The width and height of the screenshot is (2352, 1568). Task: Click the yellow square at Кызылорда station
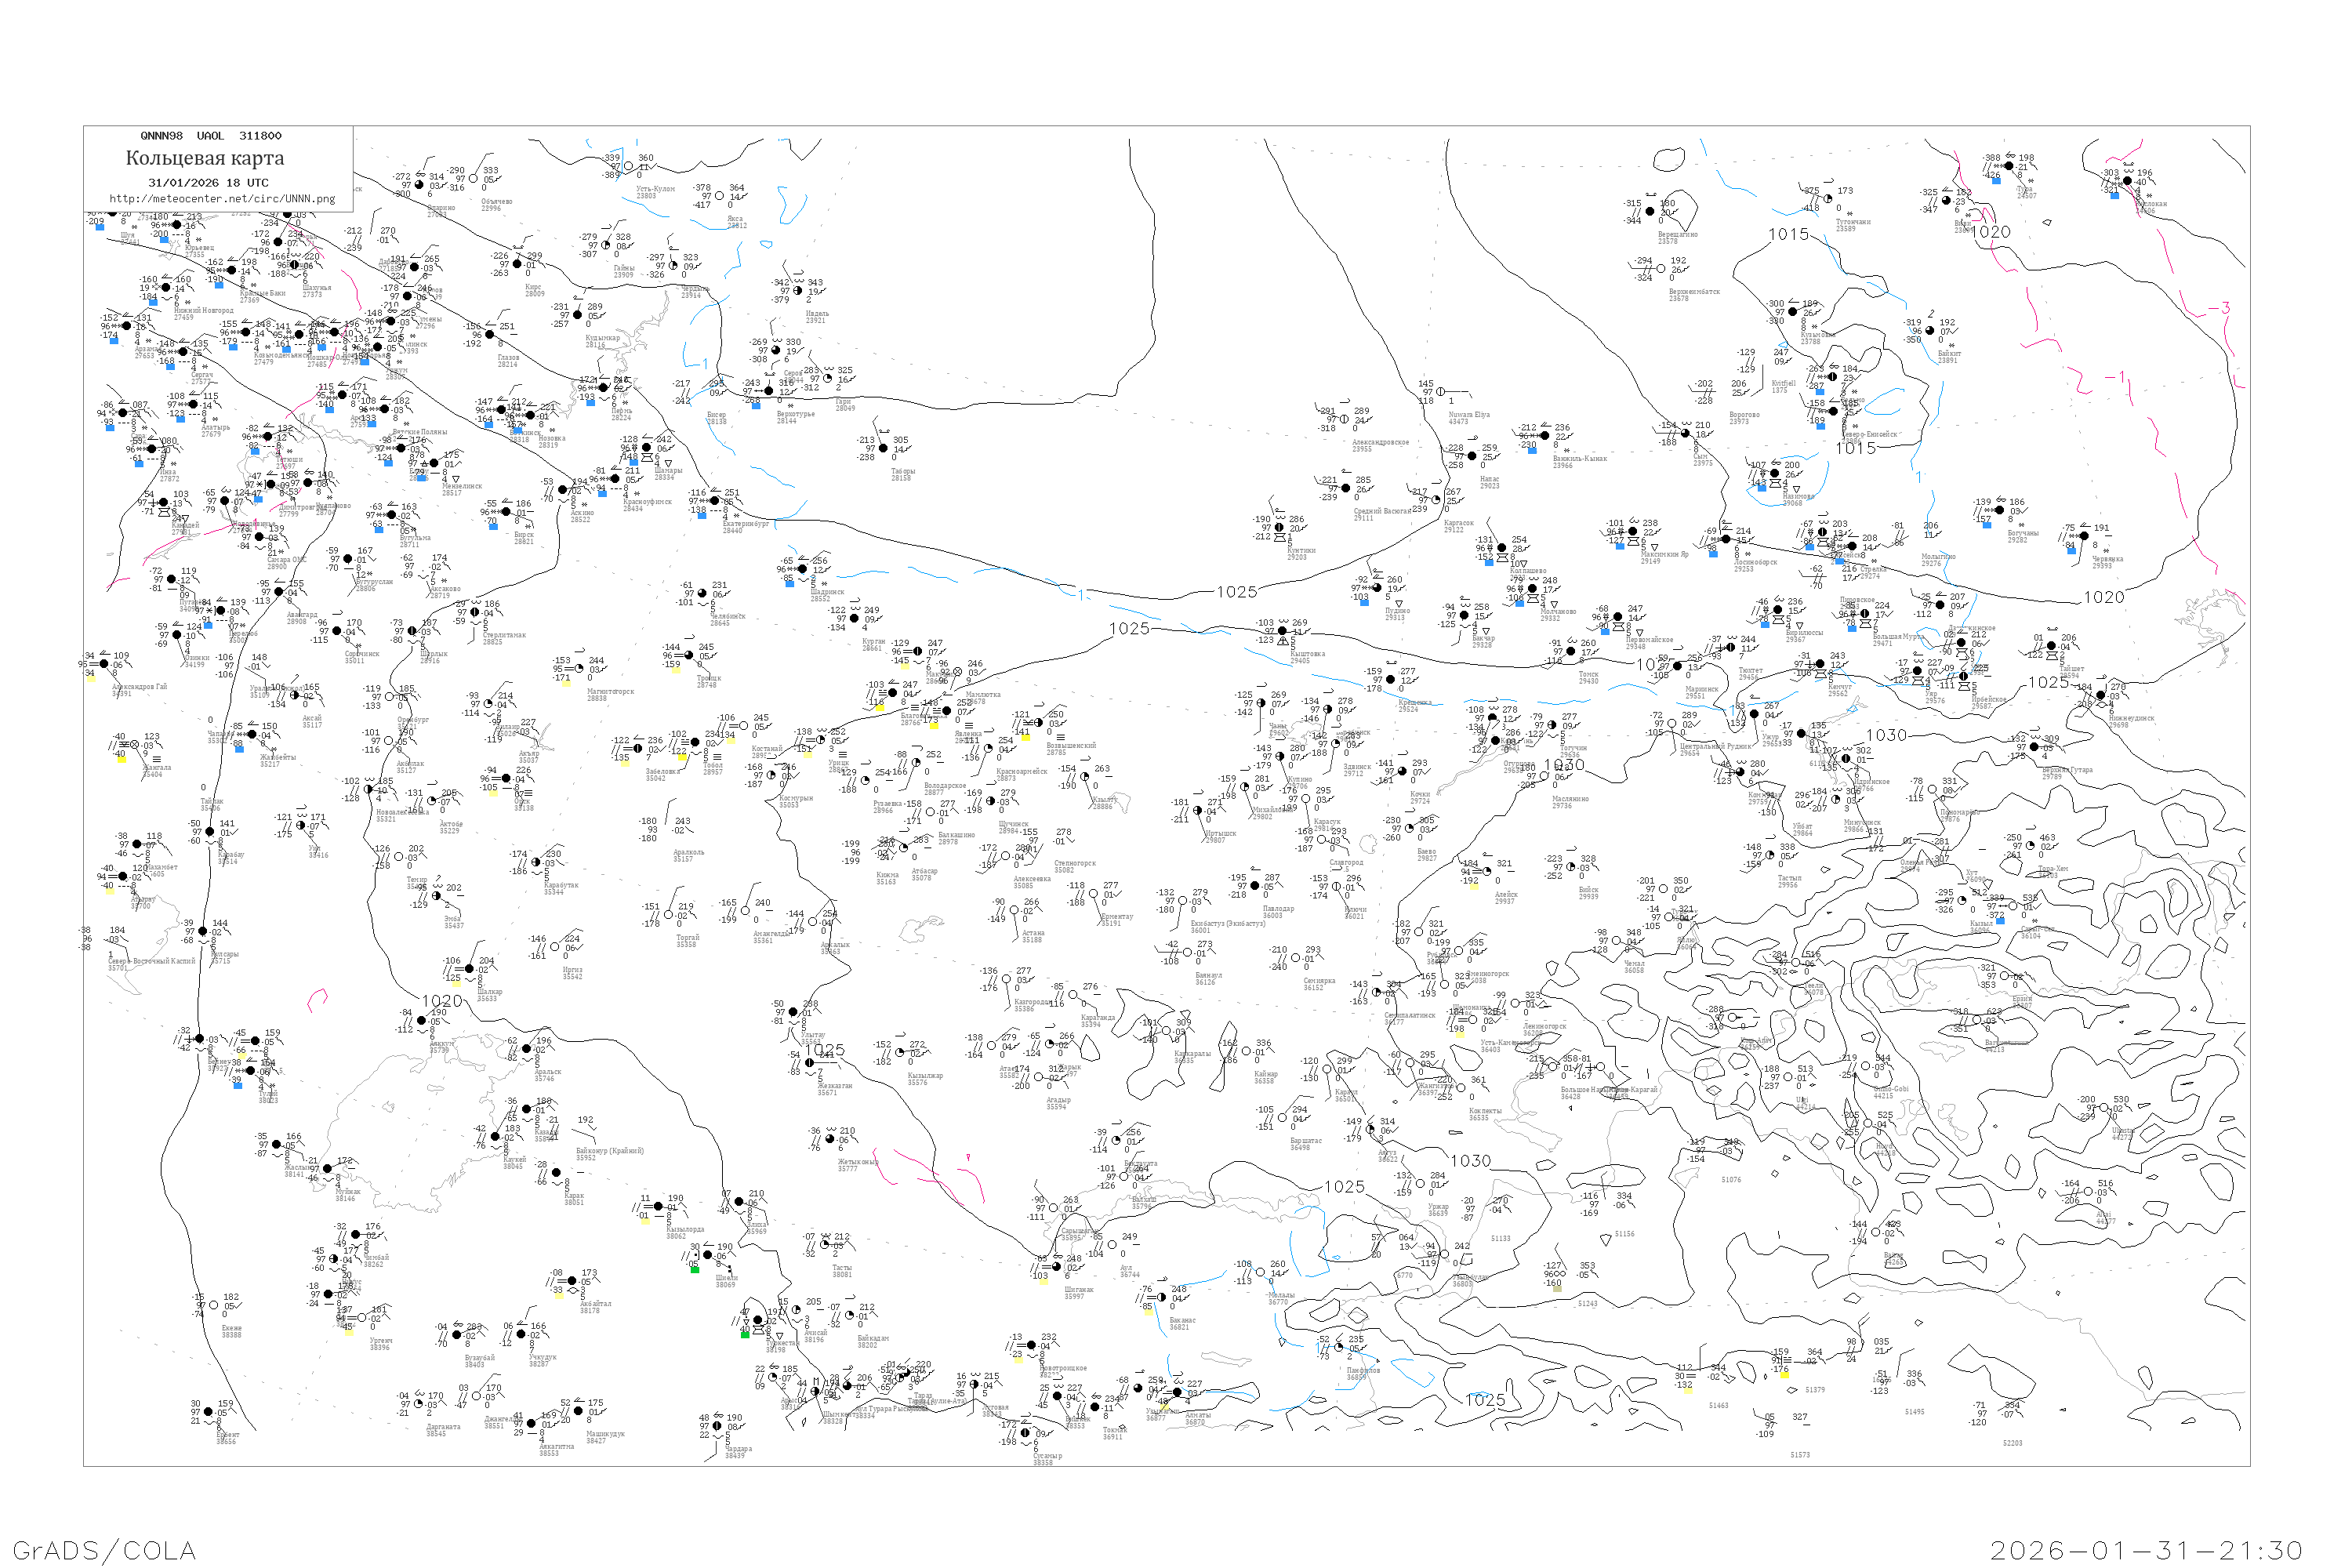tap(646, 1222)
